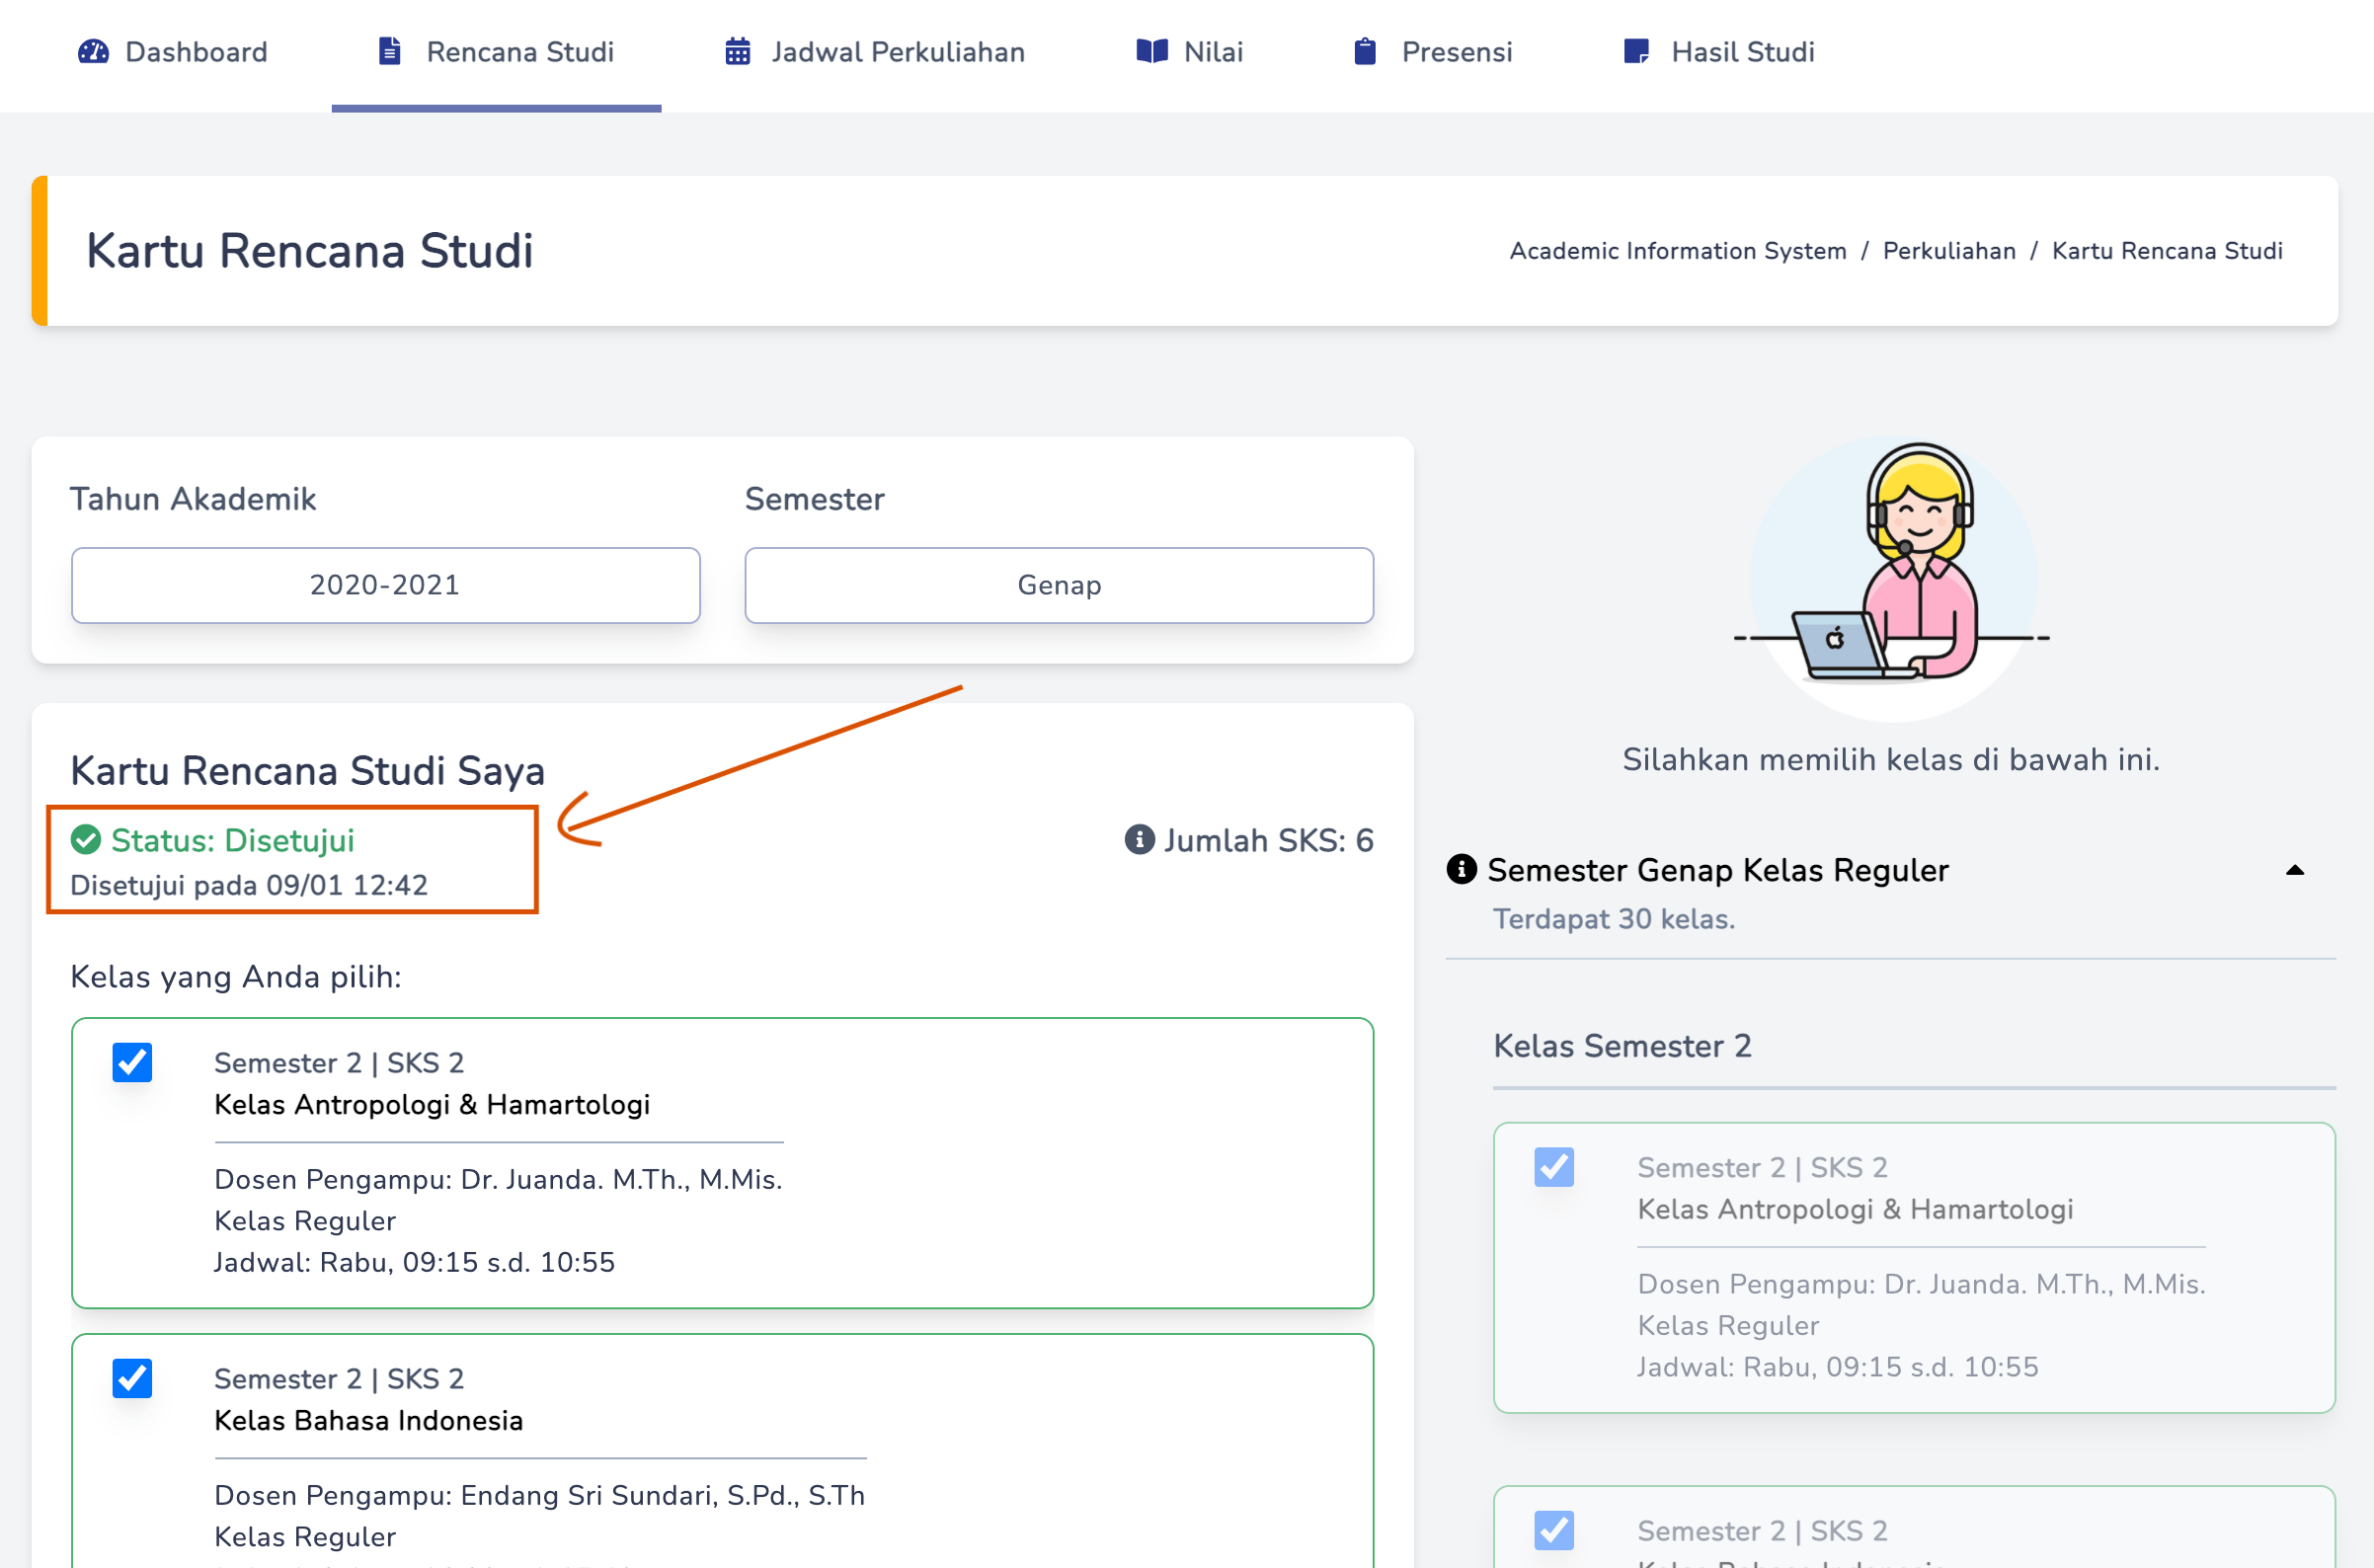This screenshot has height=1568, width=2374.
Task: Click the customer service illustration
Action: pyautogui.click(x=1892, y=577)
